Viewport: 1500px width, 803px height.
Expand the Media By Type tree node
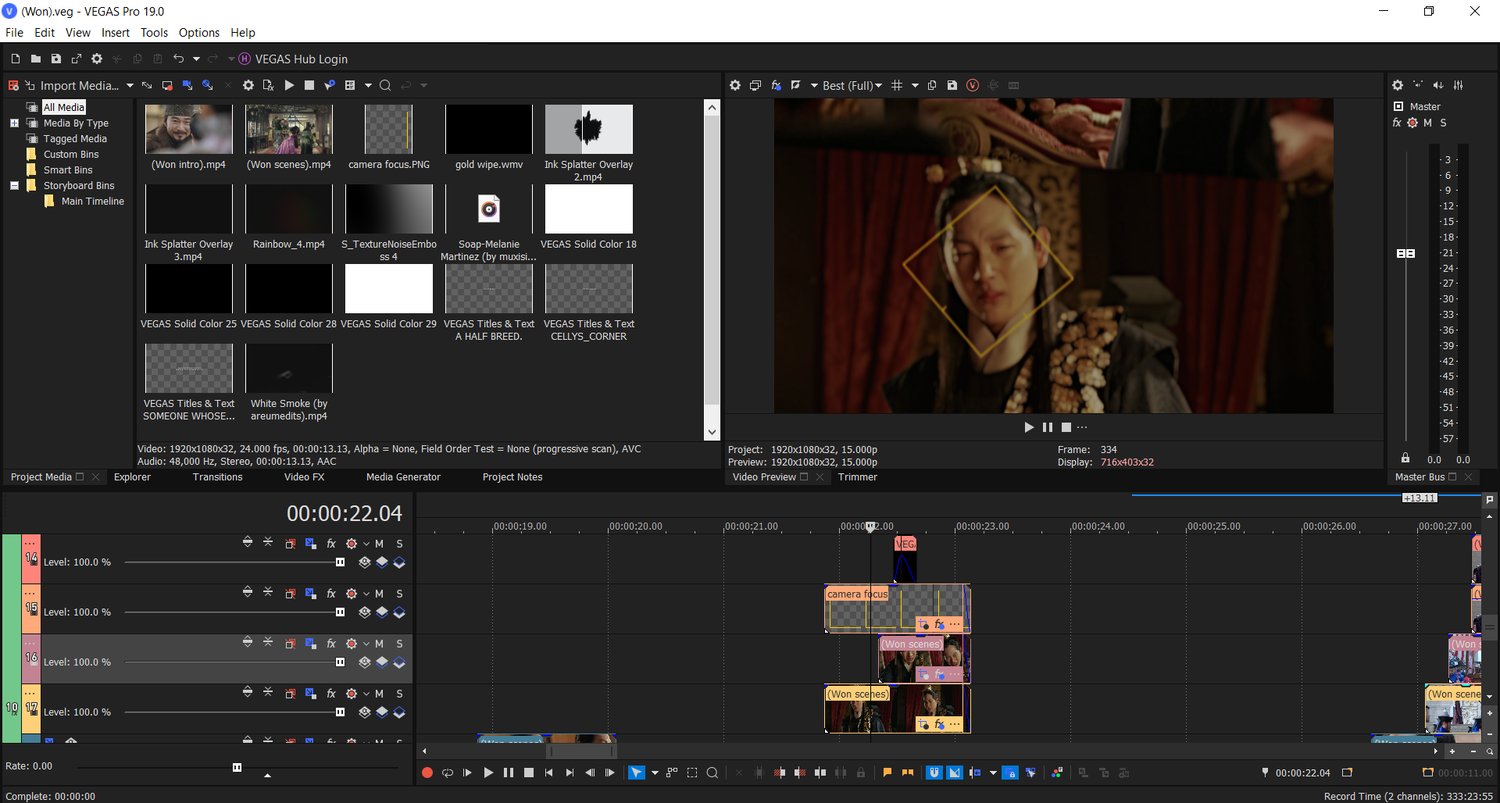click(15, 123)
